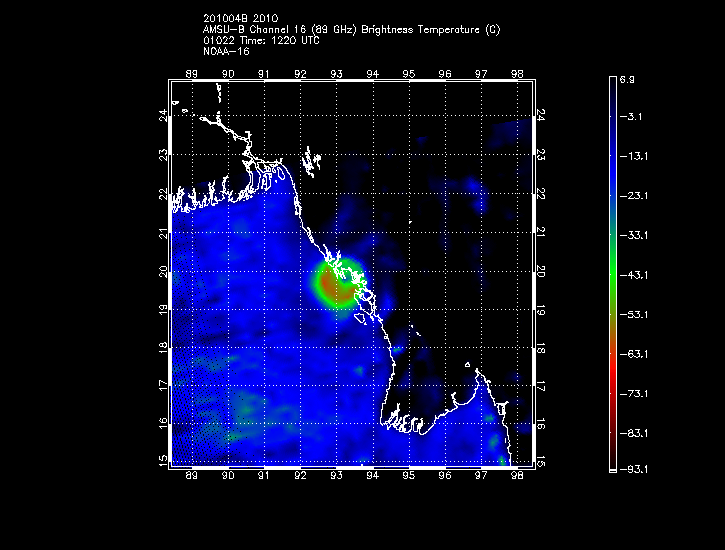
Task: Click latitude 19 on the right axis
Action: coord(541,312)
